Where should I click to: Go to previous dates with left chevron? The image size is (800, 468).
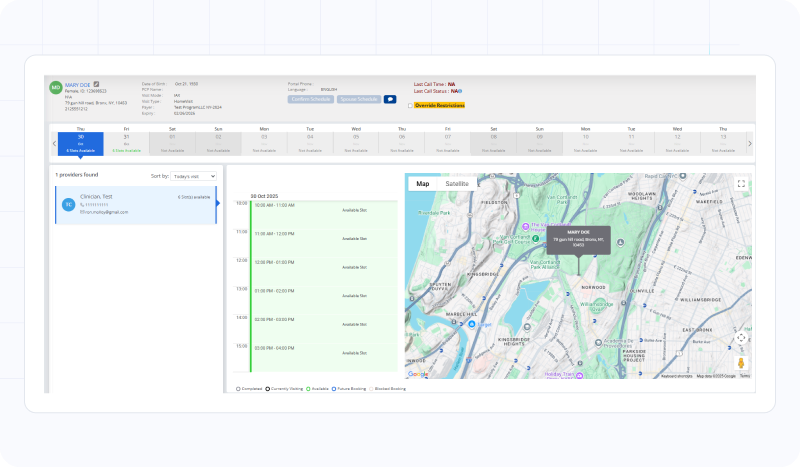55,144
